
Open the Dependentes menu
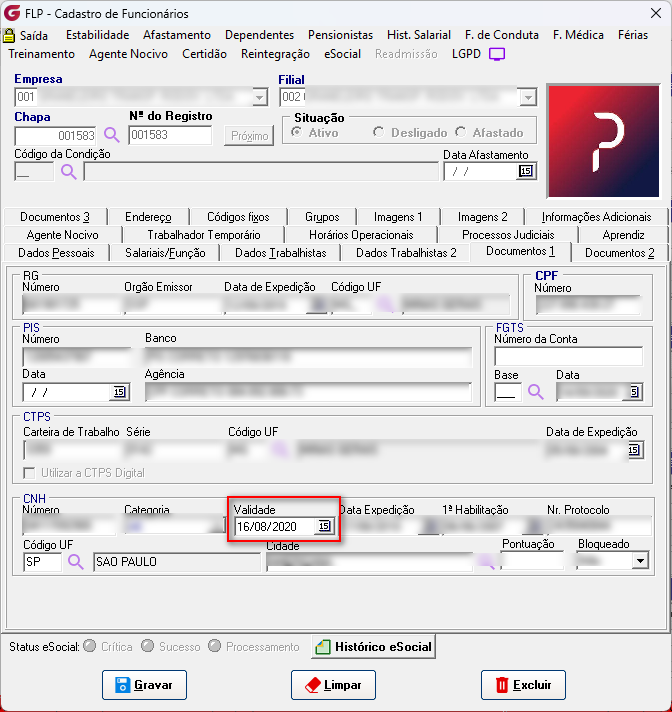point(259,35)
